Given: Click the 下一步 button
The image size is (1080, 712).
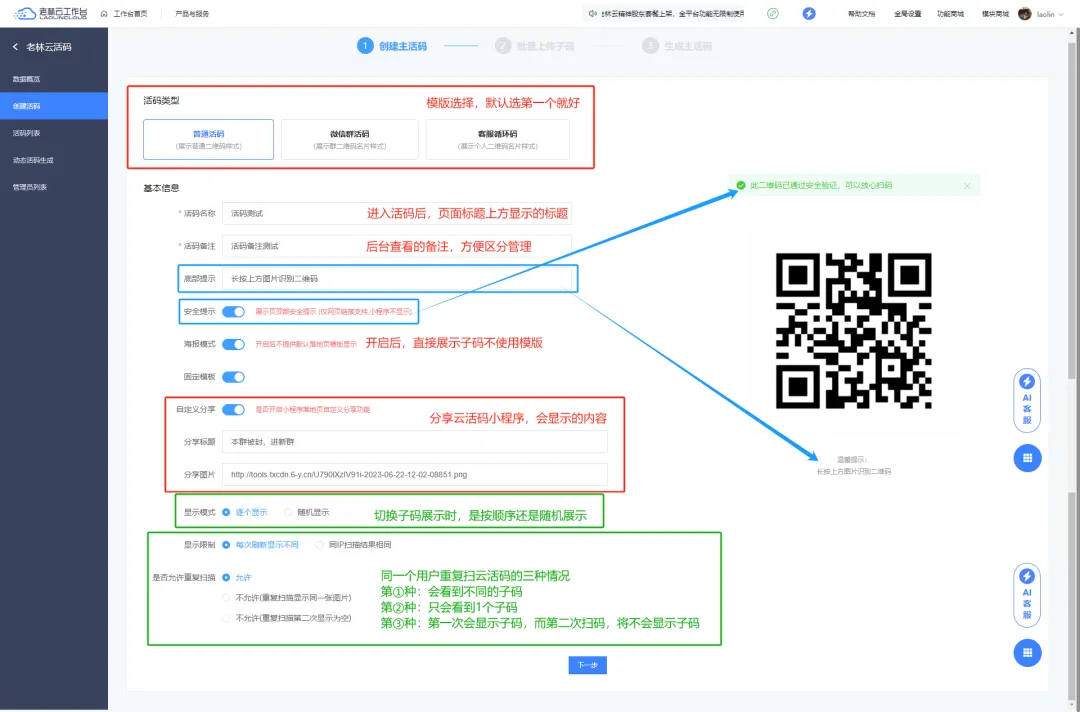Looking at the screenshot, I should [x=588, y=665].
